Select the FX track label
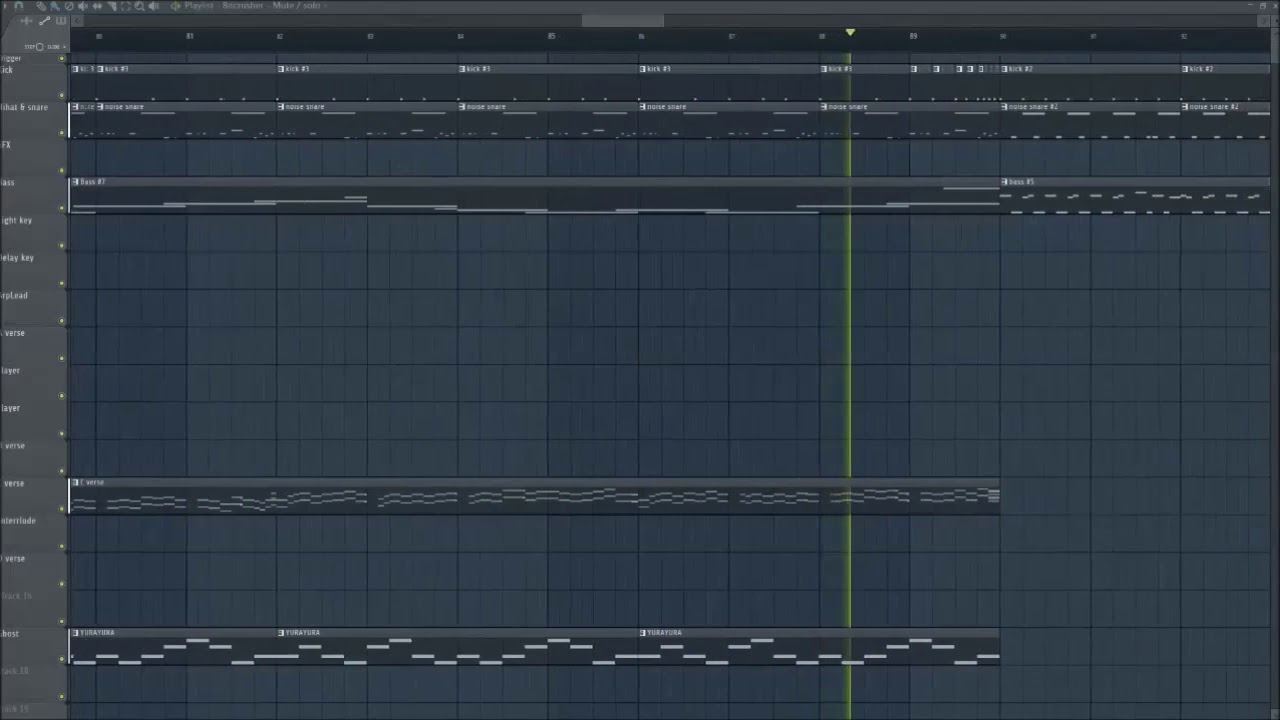This screenshot has height=720, width=1280. tap(6, 146)
